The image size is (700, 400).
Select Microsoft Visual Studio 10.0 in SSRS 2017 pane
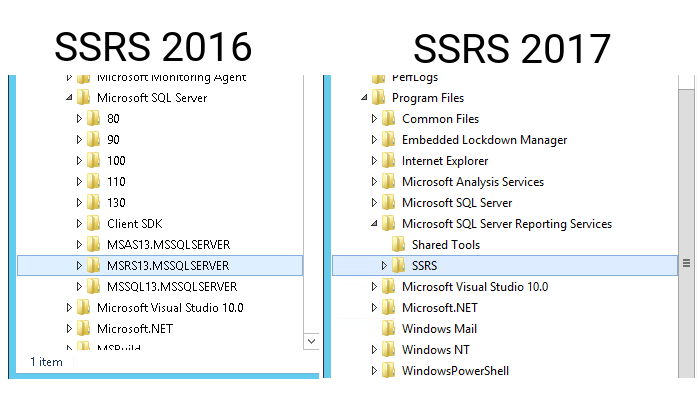475,287
